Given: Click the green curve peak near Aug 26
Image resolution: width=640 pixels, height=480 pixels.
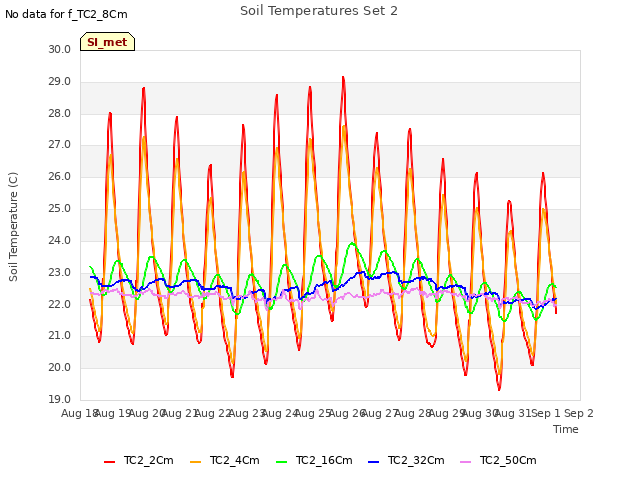Looking at the screenshot, I should 352,243.
